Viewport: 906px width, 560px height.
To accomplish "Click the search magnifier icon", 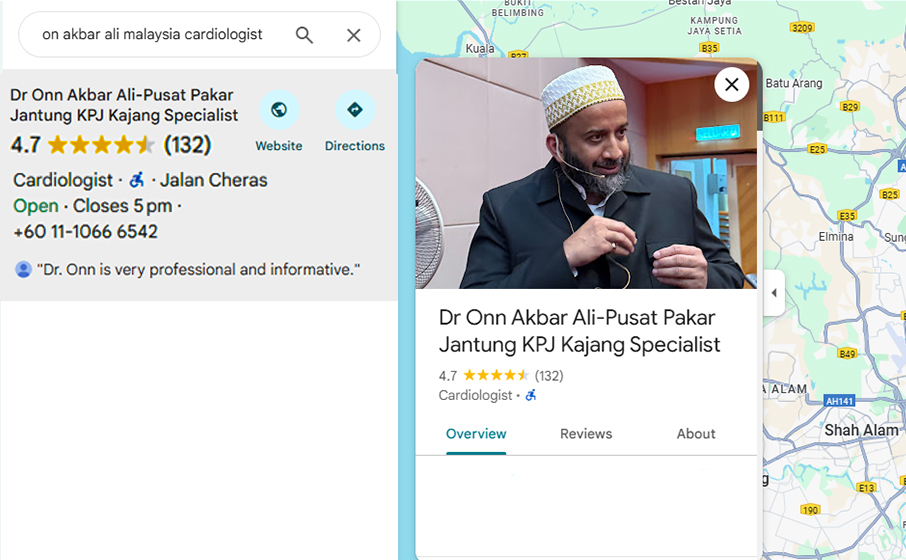I will point(304,35).
